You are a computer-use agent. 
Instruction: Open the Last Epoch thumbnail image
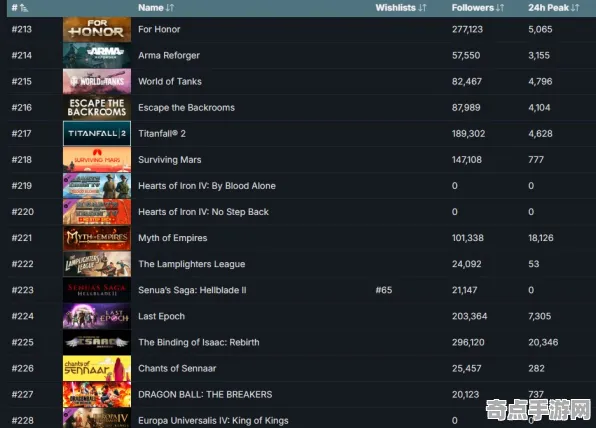point(97,316)
